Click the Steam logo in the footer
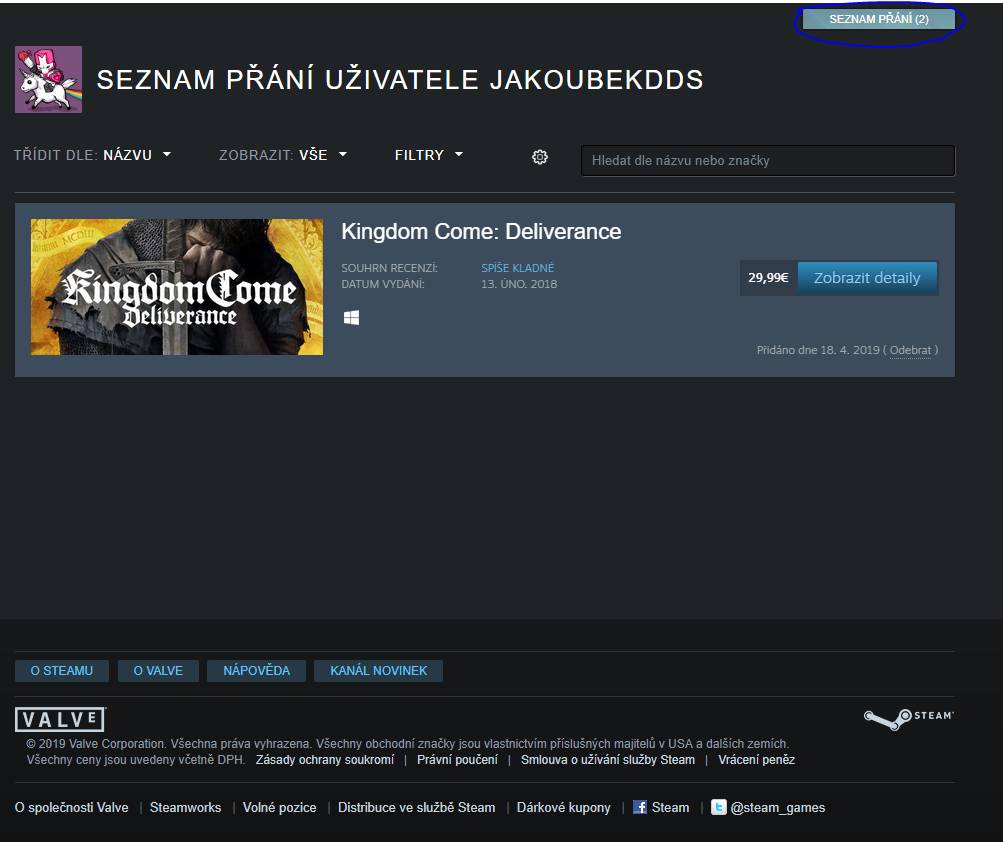Screen dimensions: 1003x842 point(908,719)
